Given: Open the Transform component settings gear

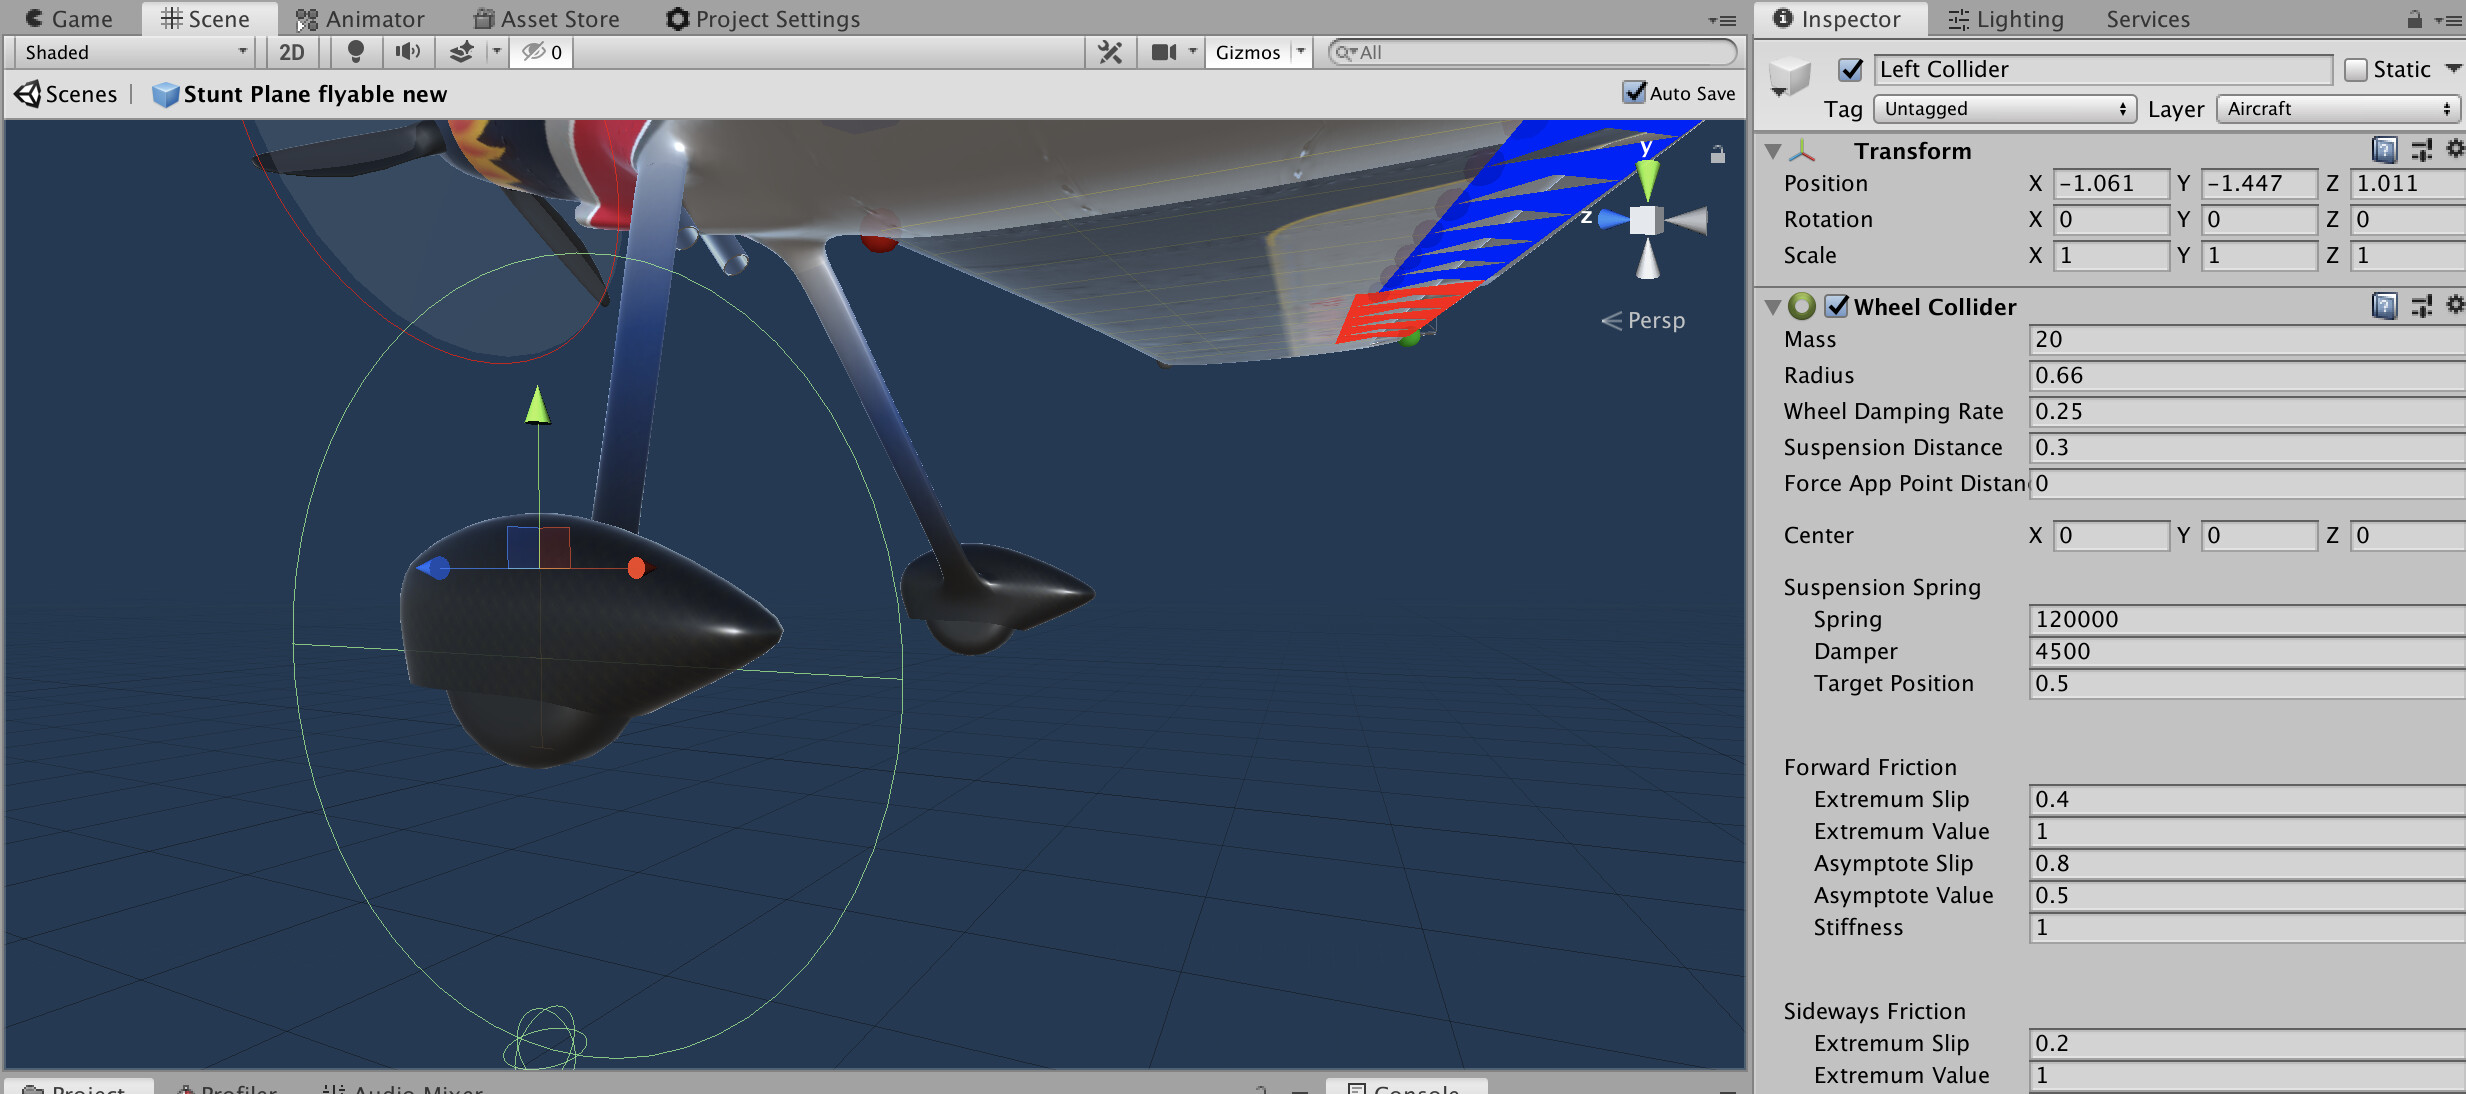Looking at the screenshot, I should point(2456,149).
